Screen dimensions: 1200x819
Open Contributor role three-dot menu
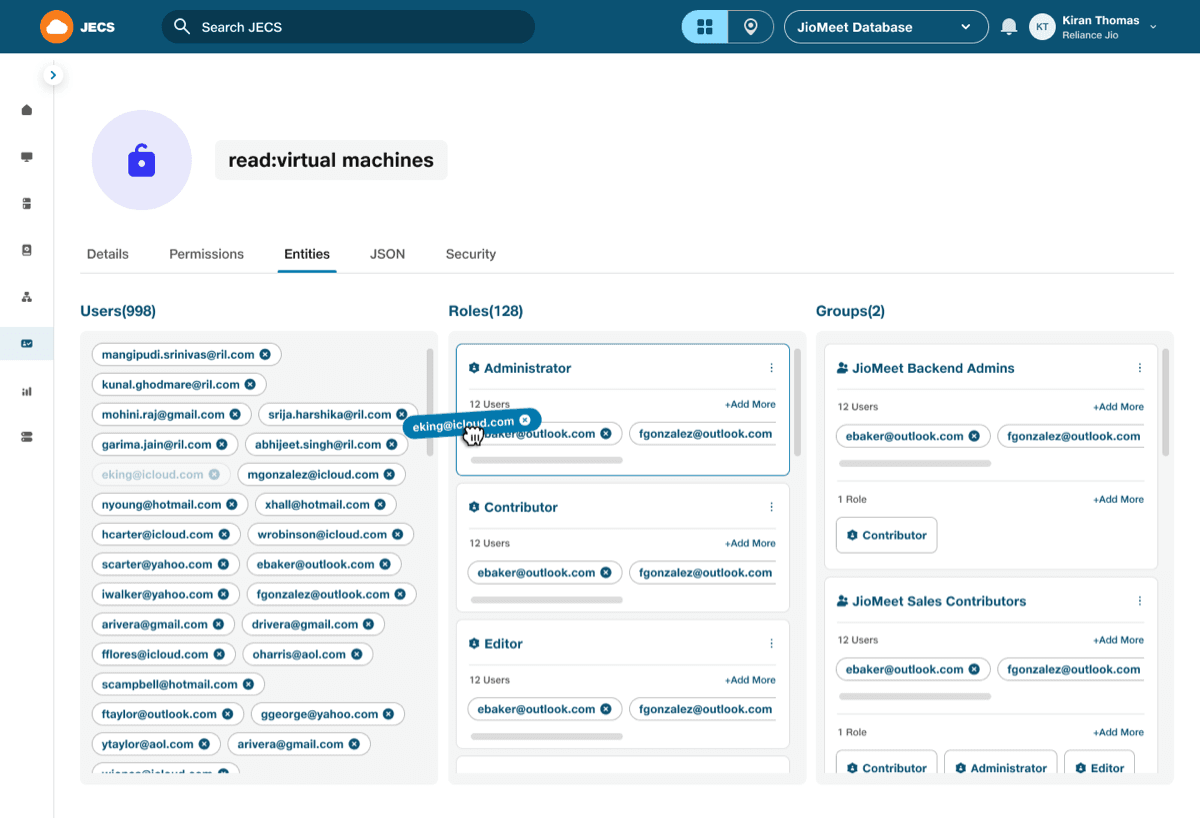click(x=771, y=507)
